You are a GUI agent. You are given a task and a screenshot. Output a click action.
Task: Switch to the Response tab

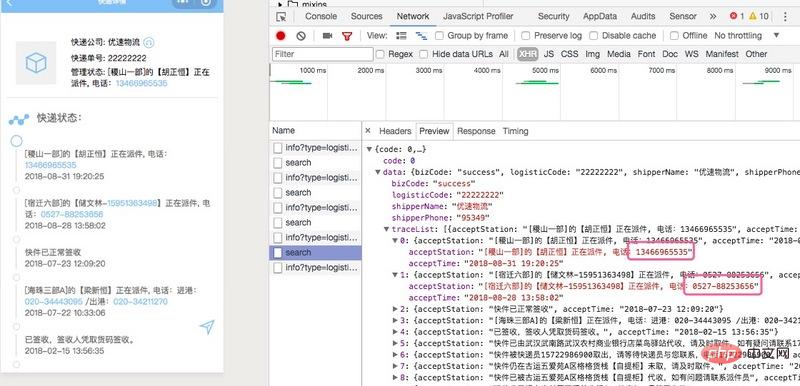point(476,131)
